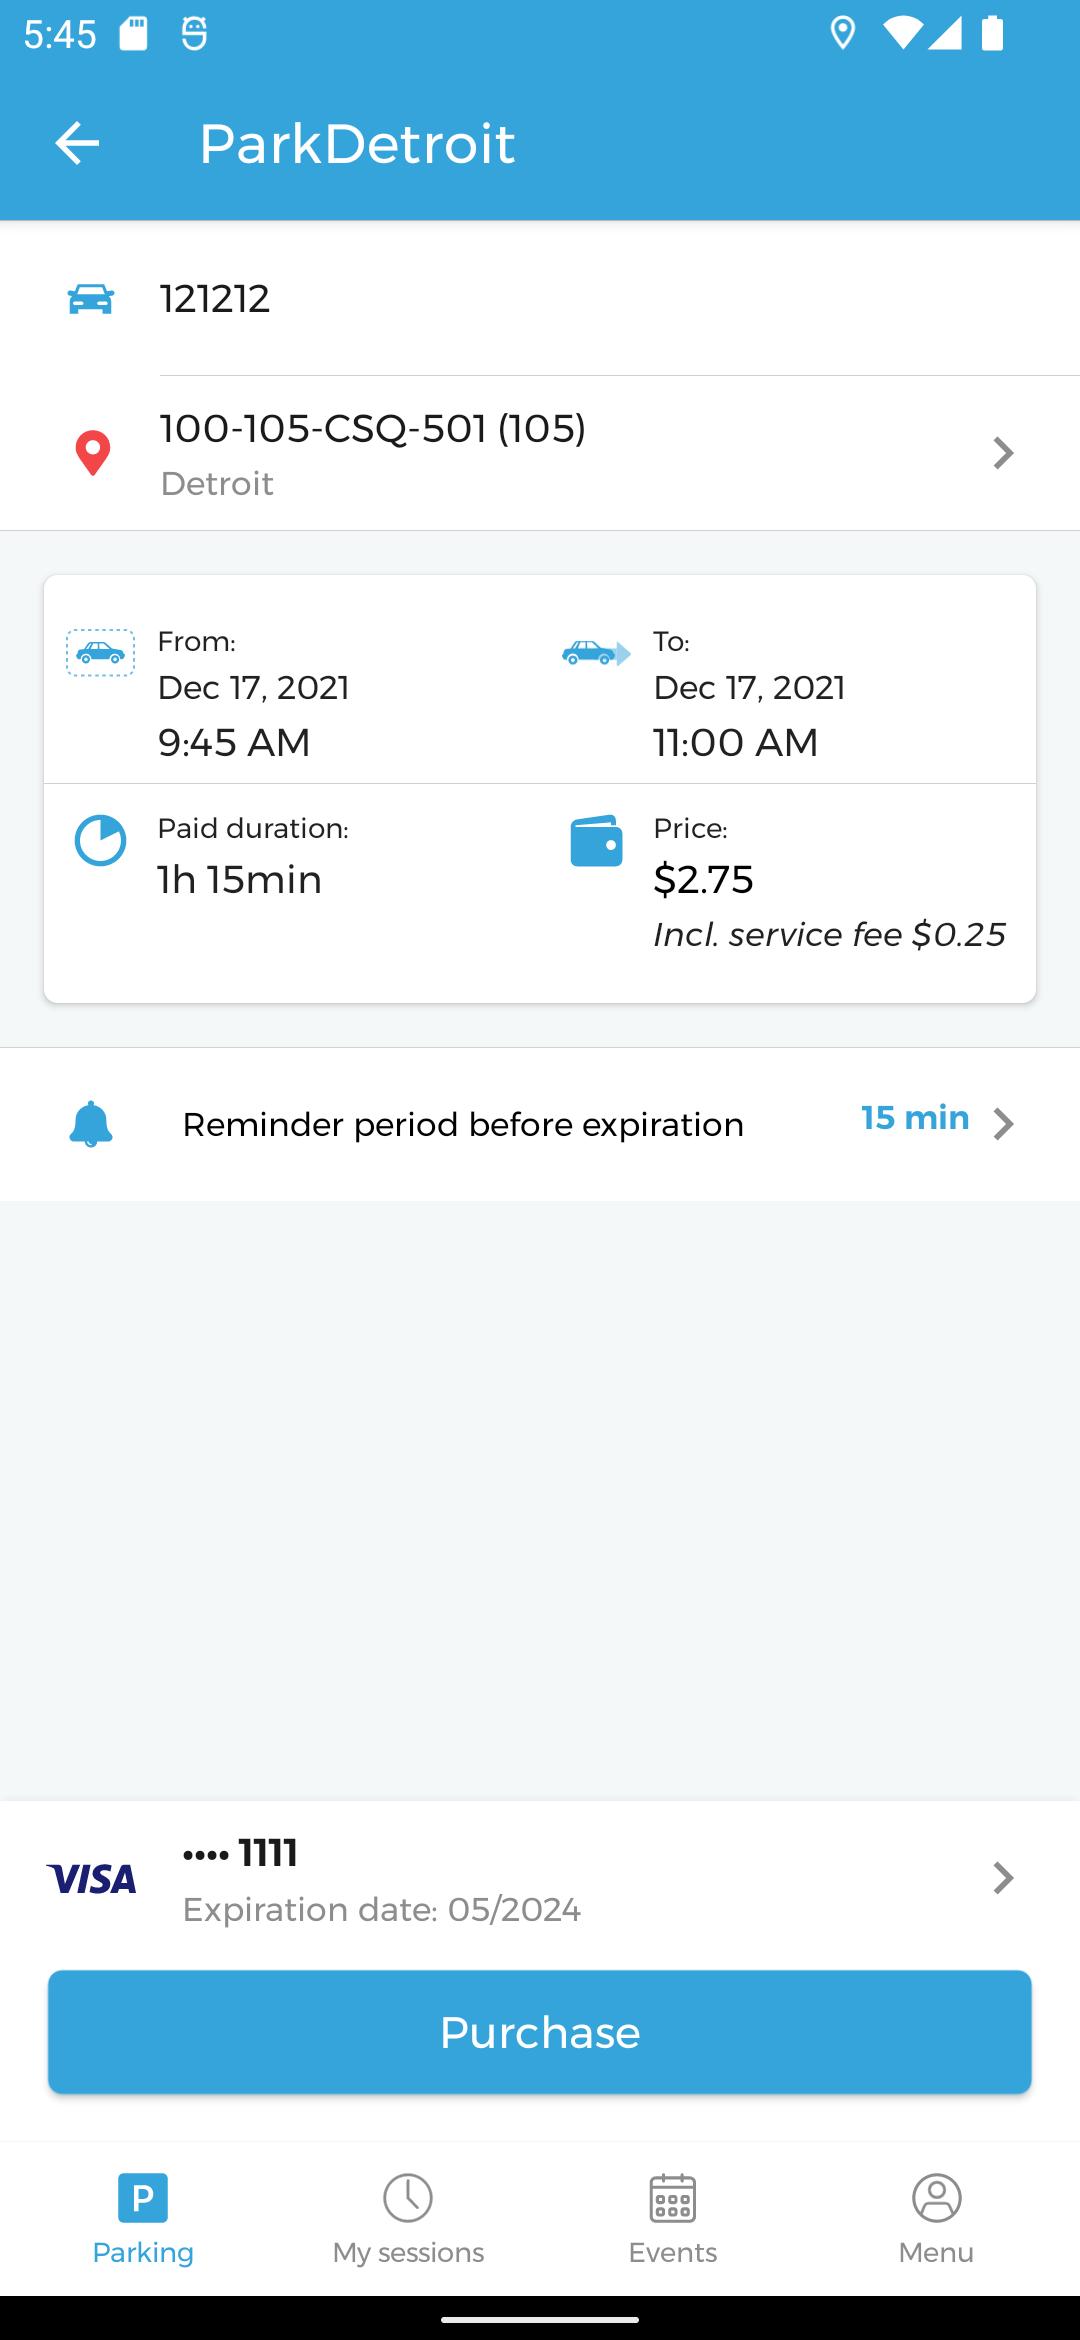1080x2340 pixels.
Task: Open reminder period options chevron
Action: coord(1003,1124)
